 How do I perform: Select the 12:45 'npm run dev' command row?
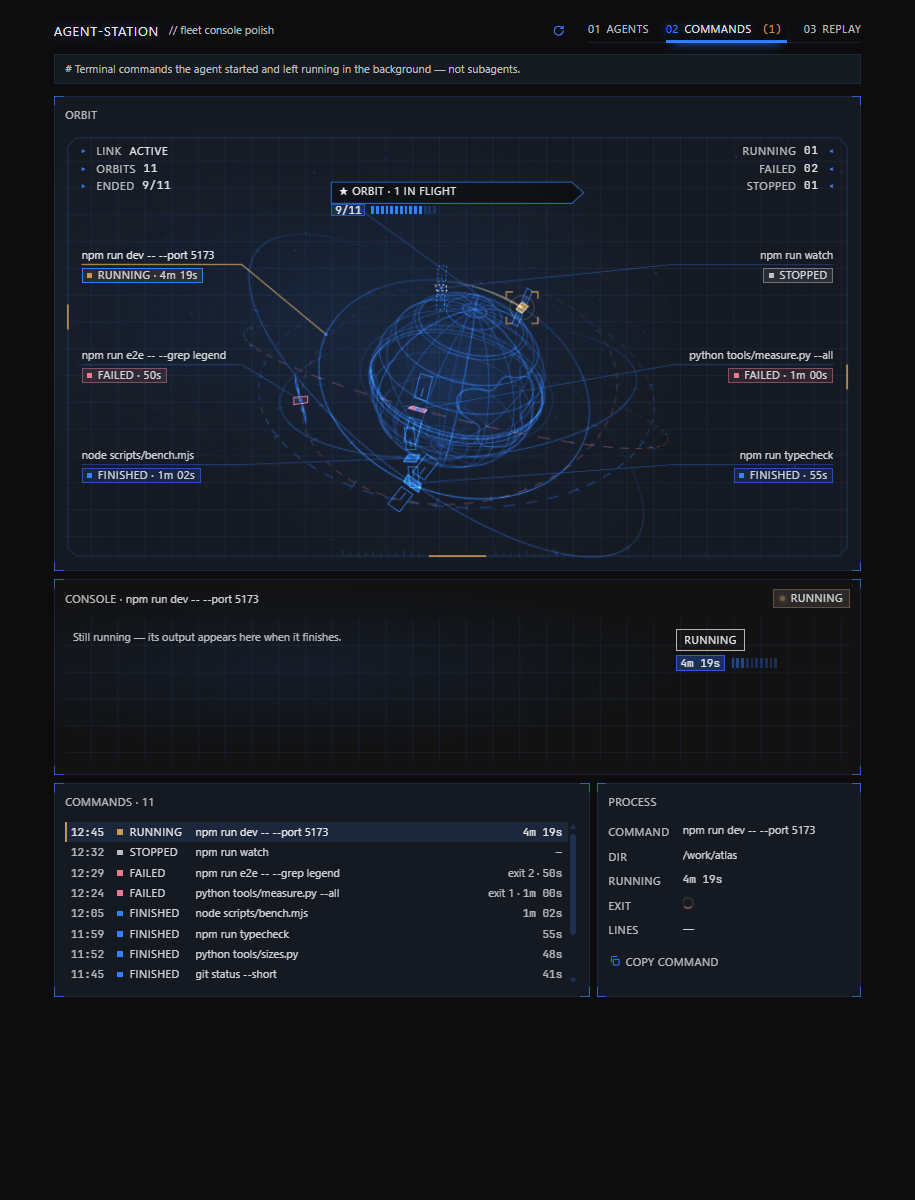point(317,832)
